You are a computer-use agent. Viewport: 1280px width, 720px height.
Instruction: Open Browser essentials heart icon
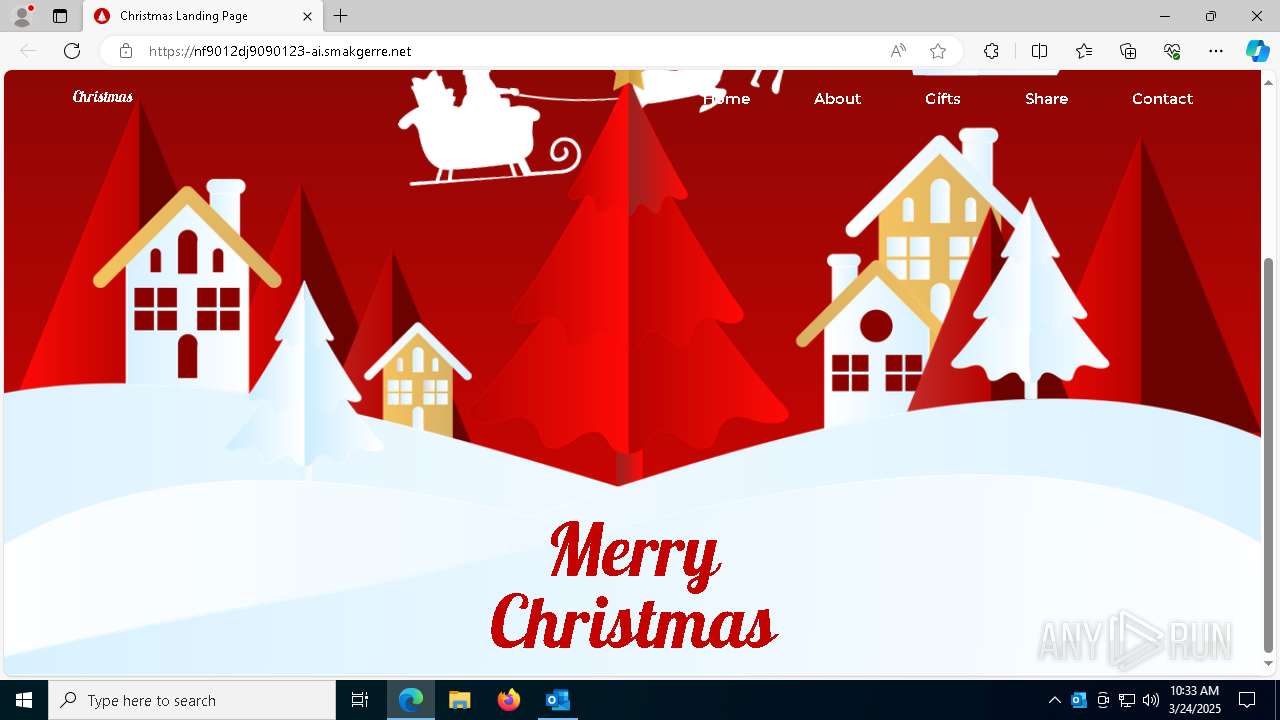[1172, 51]
